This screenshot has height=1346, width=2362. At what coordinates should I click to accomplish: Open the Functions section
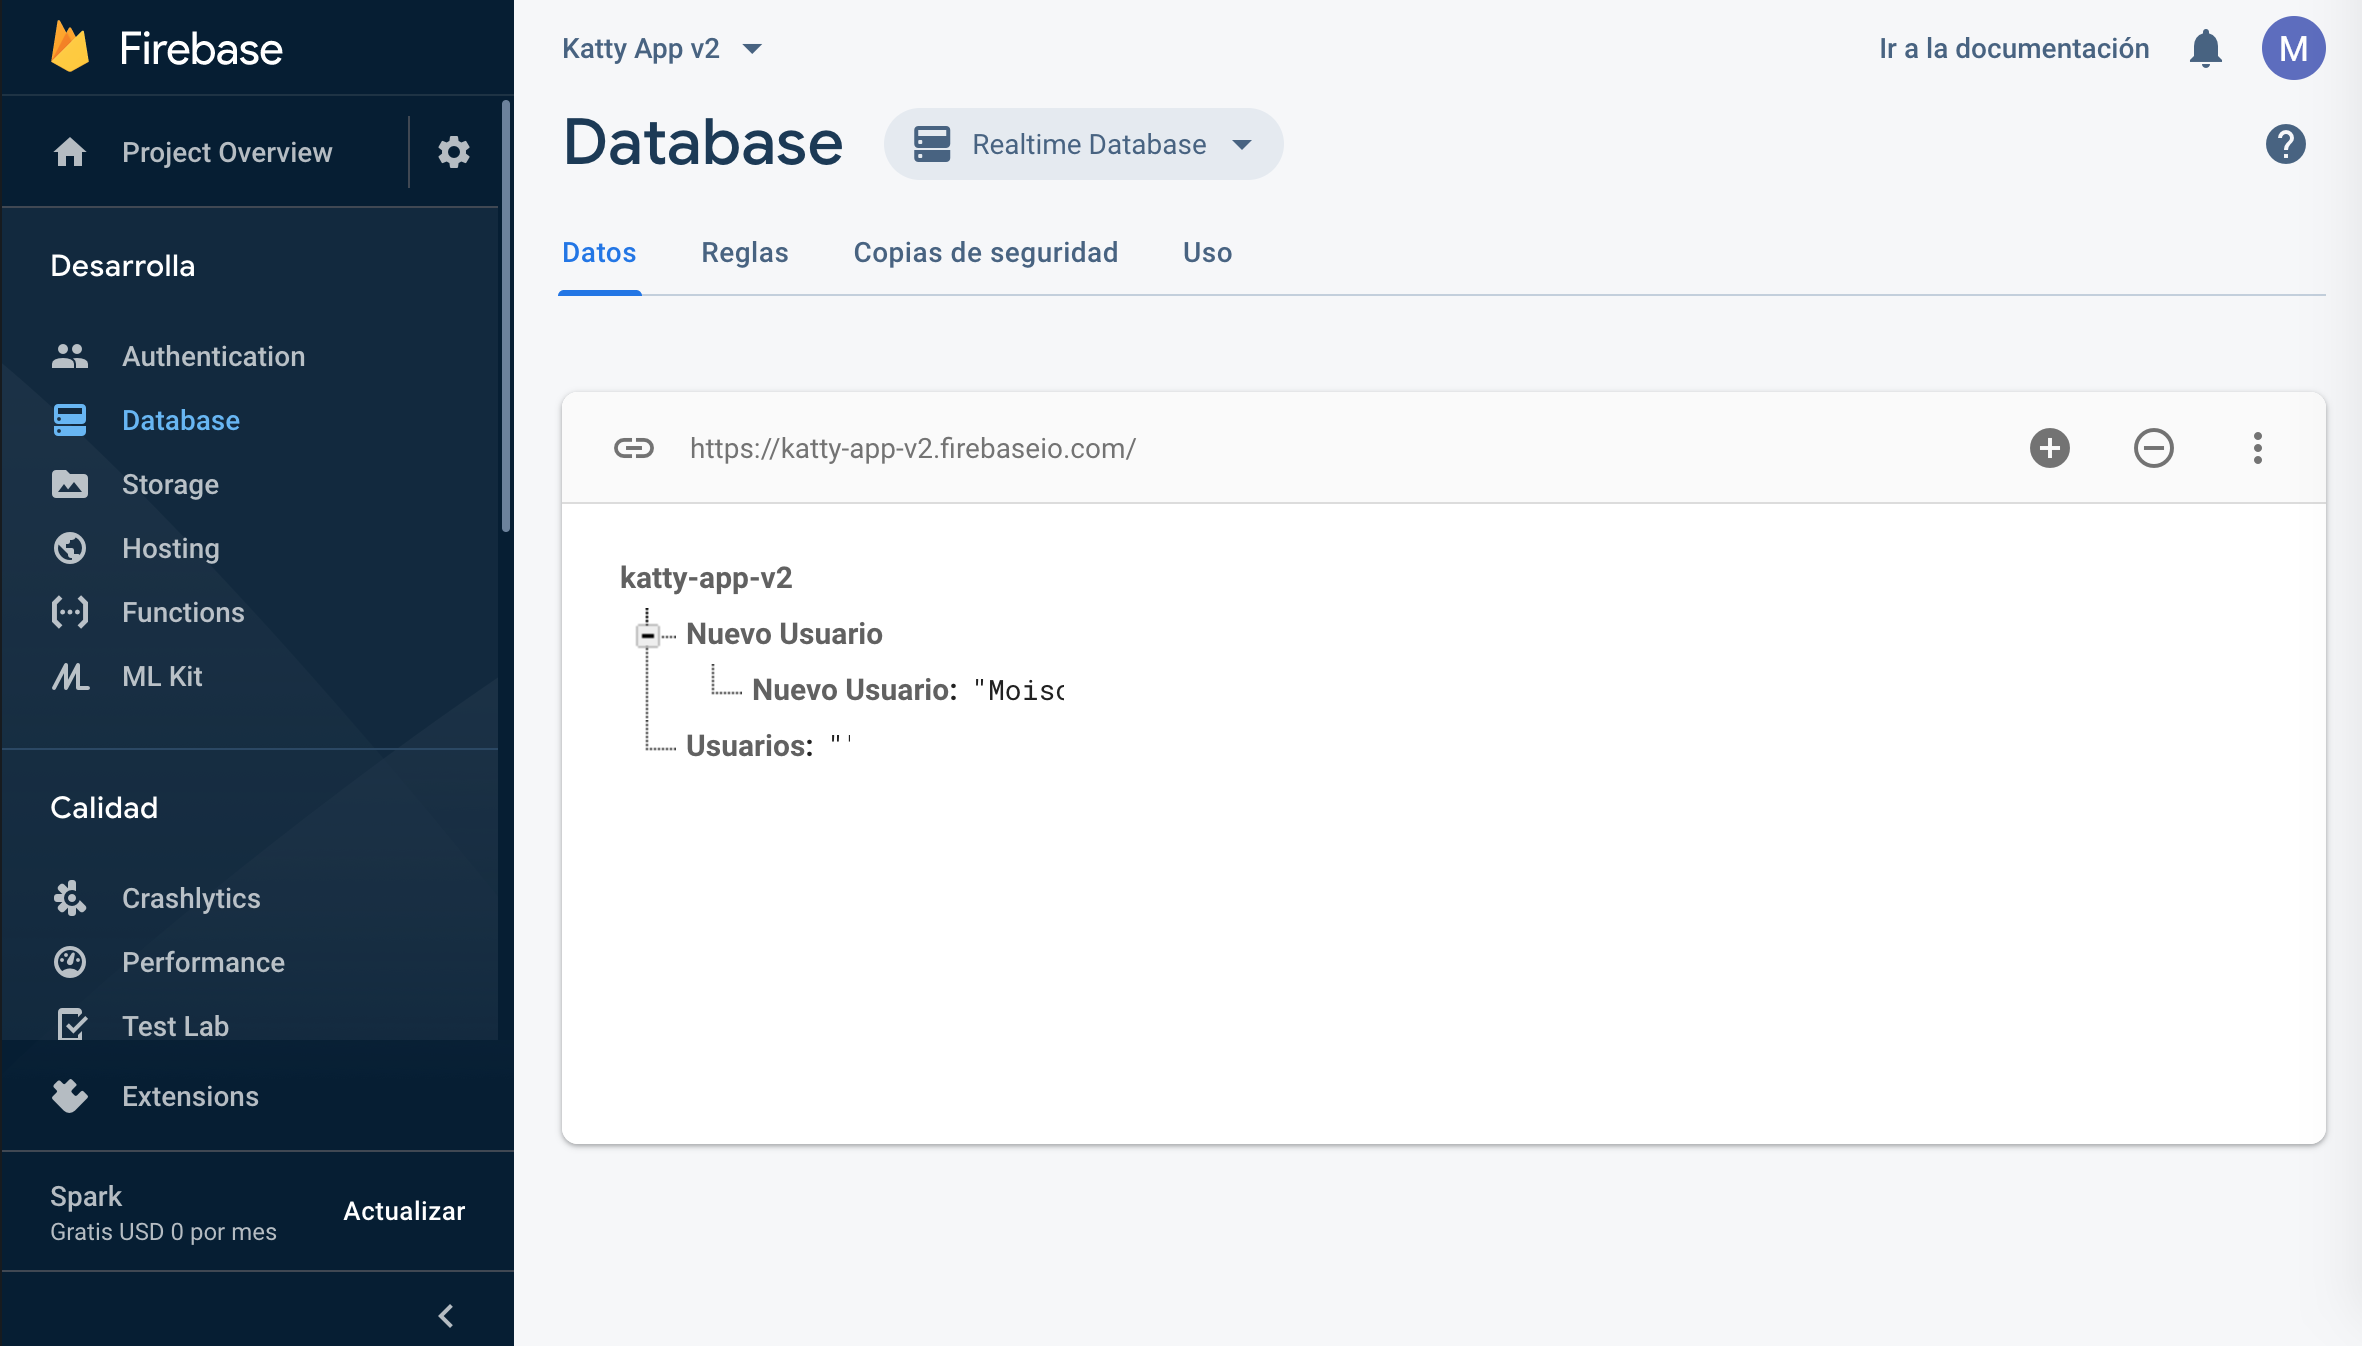point(183,612)
